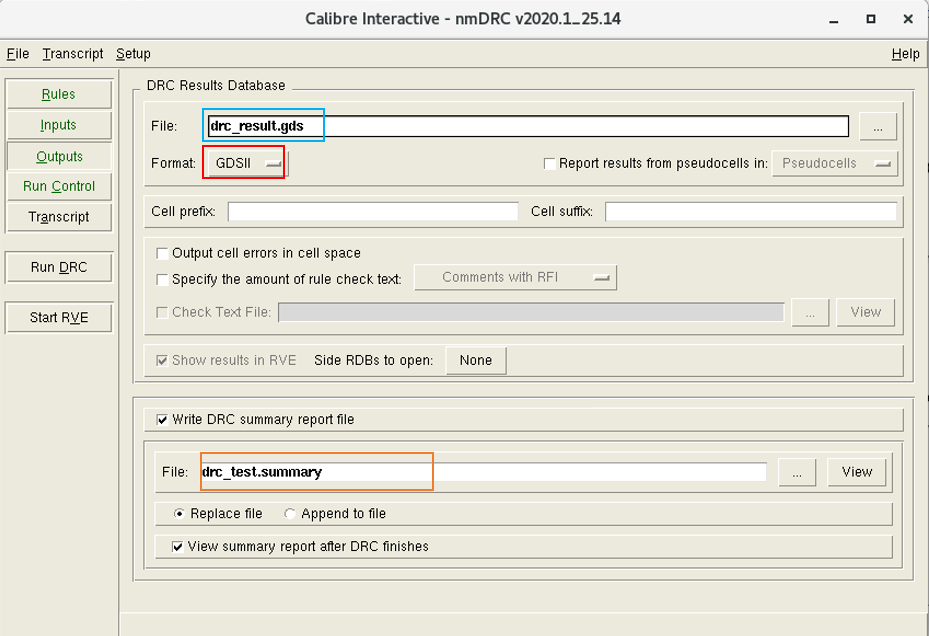Open the File menu
Image resolution: width=929 pixels, height=636 pixels.
click(18, 54)
